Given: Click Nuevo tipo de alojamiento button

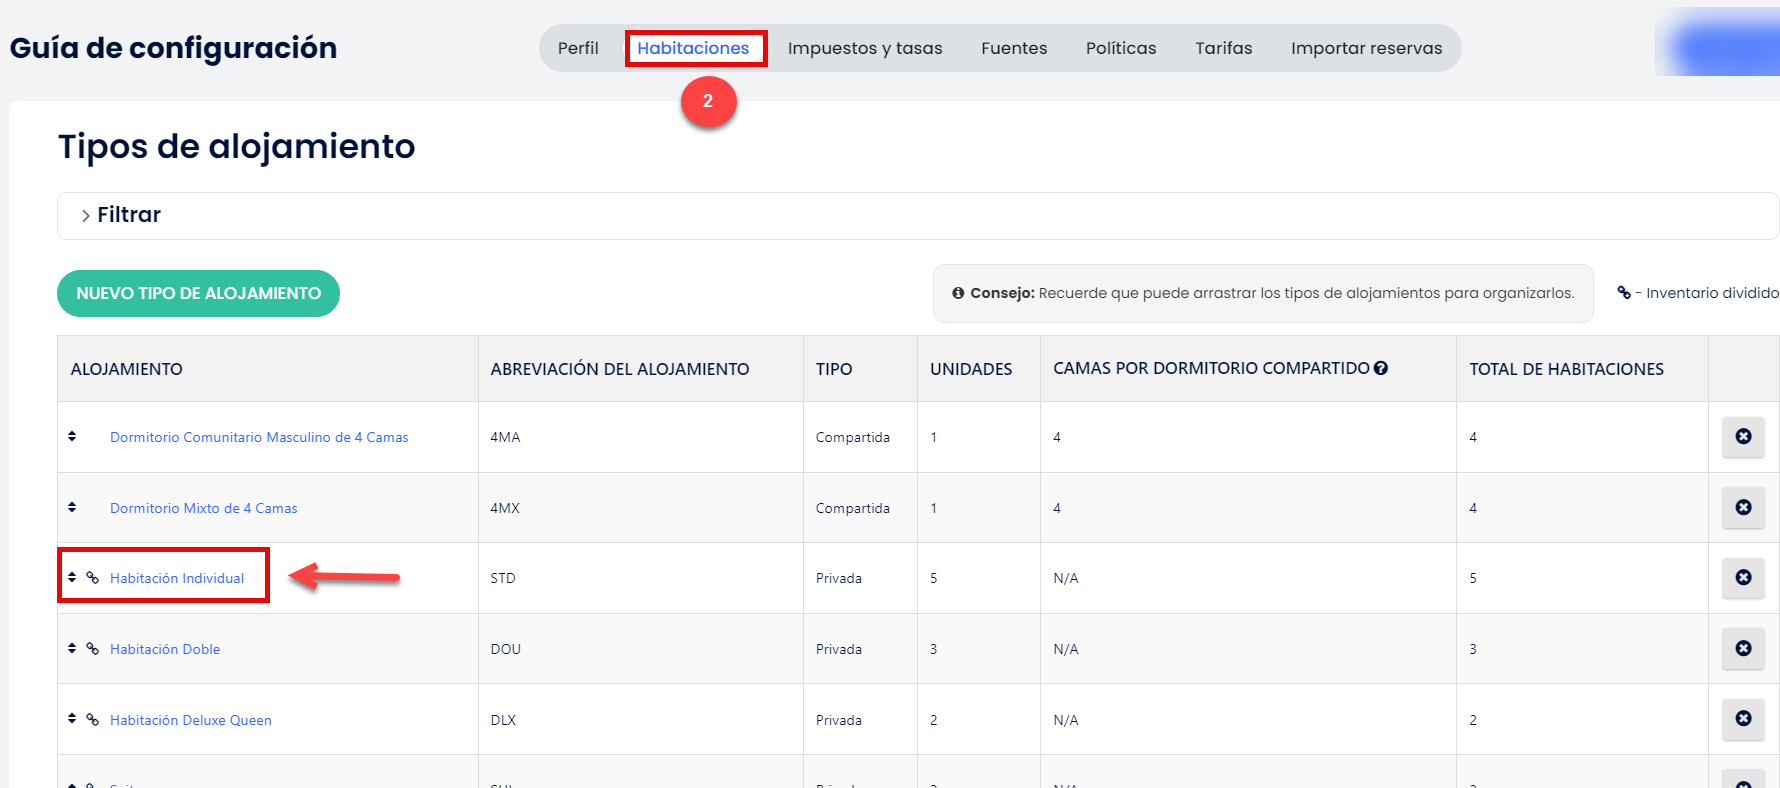Looking at the screenshot, I should [198, 293].
